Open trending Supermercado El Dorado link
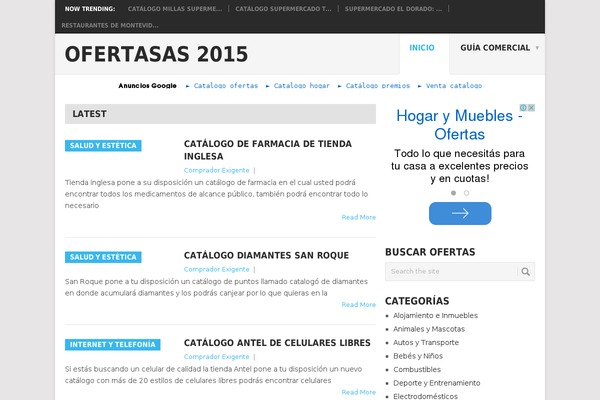600x400 pixels. tap(393, 9)
